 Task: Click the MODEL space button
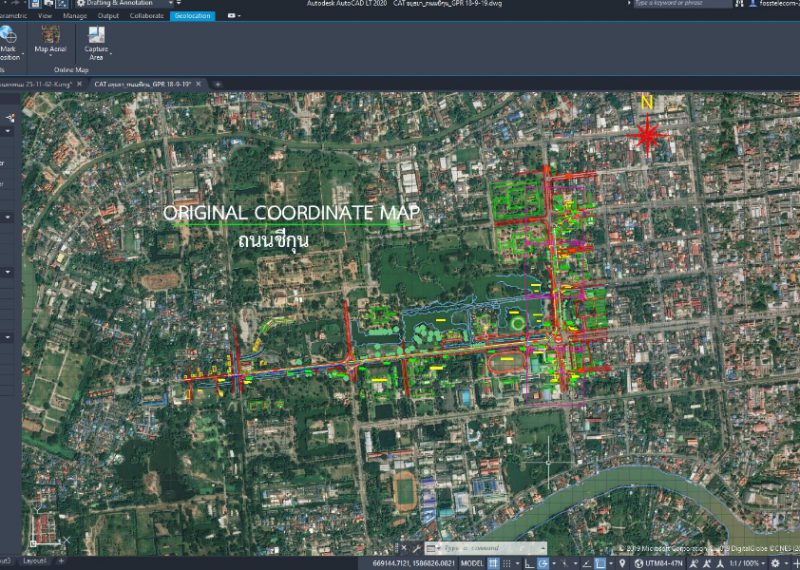[x=472, y=563]
